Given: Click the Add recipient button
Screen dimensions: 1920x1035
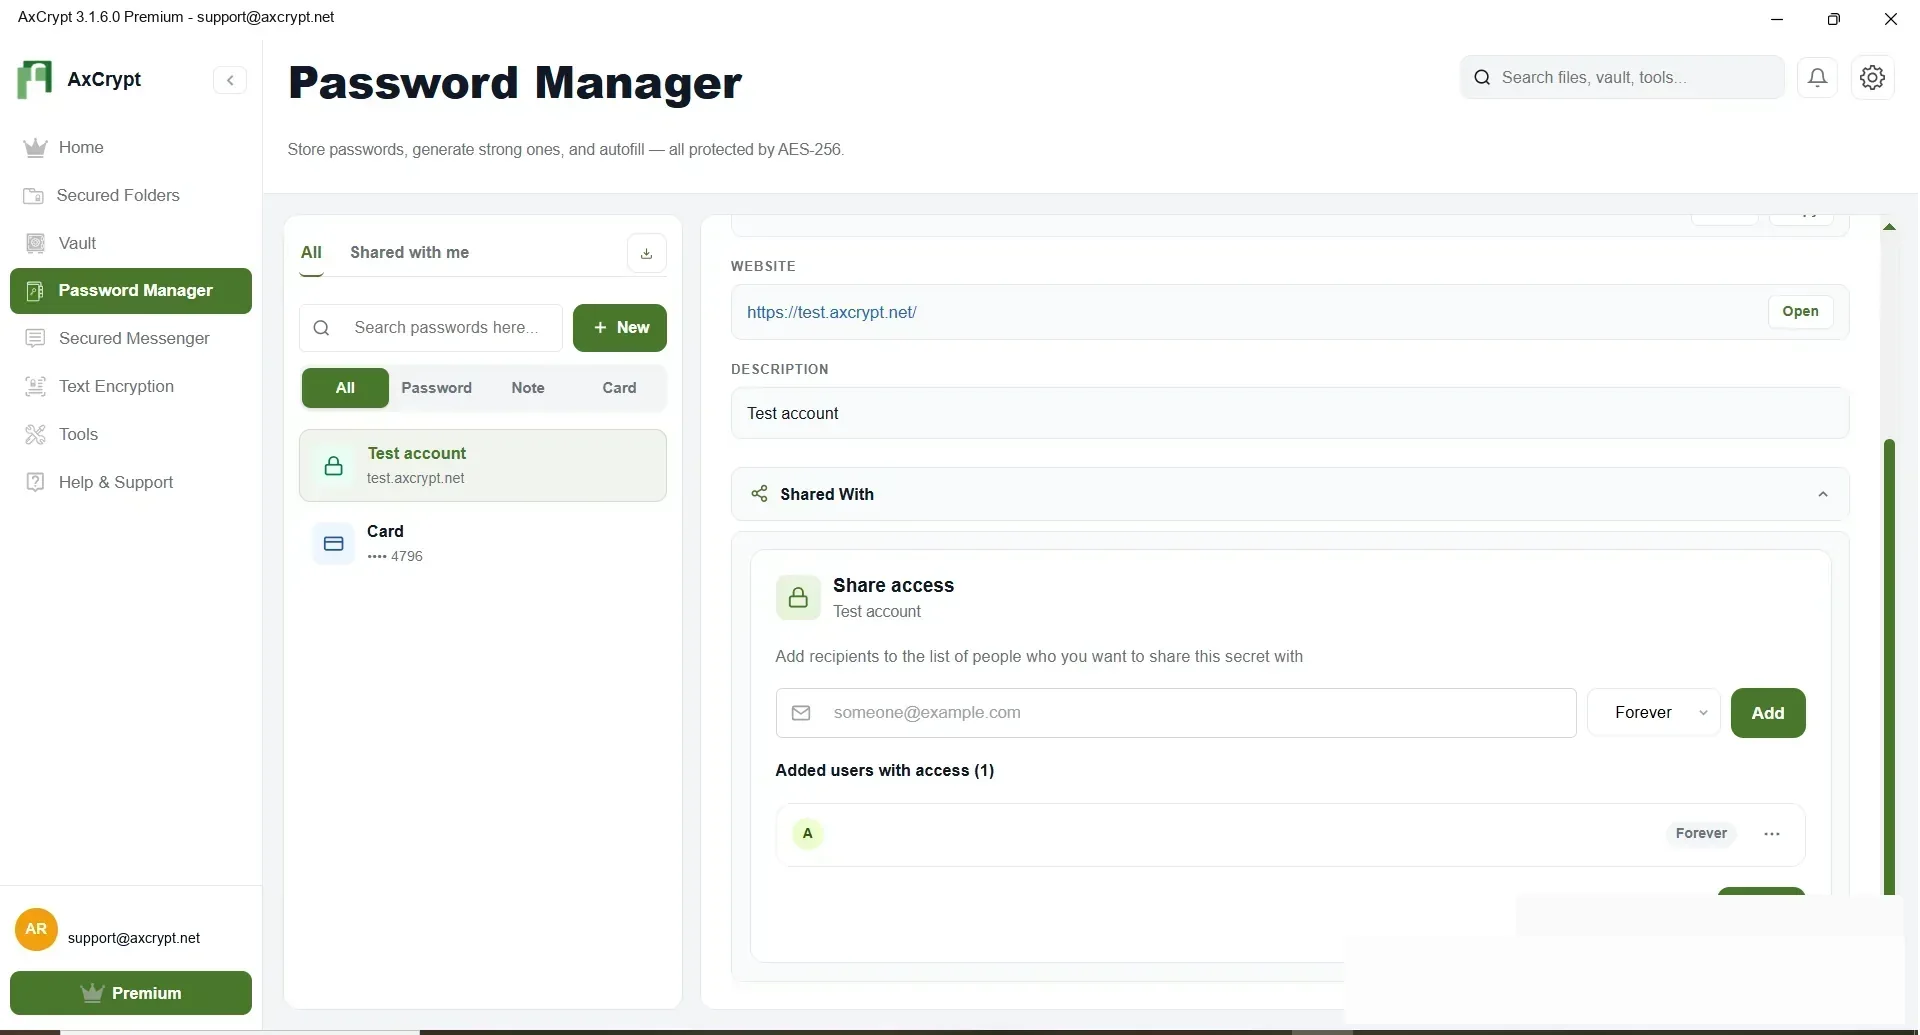Looking at the screenshot, I should pyautogui.click(x=1768, y=713).
